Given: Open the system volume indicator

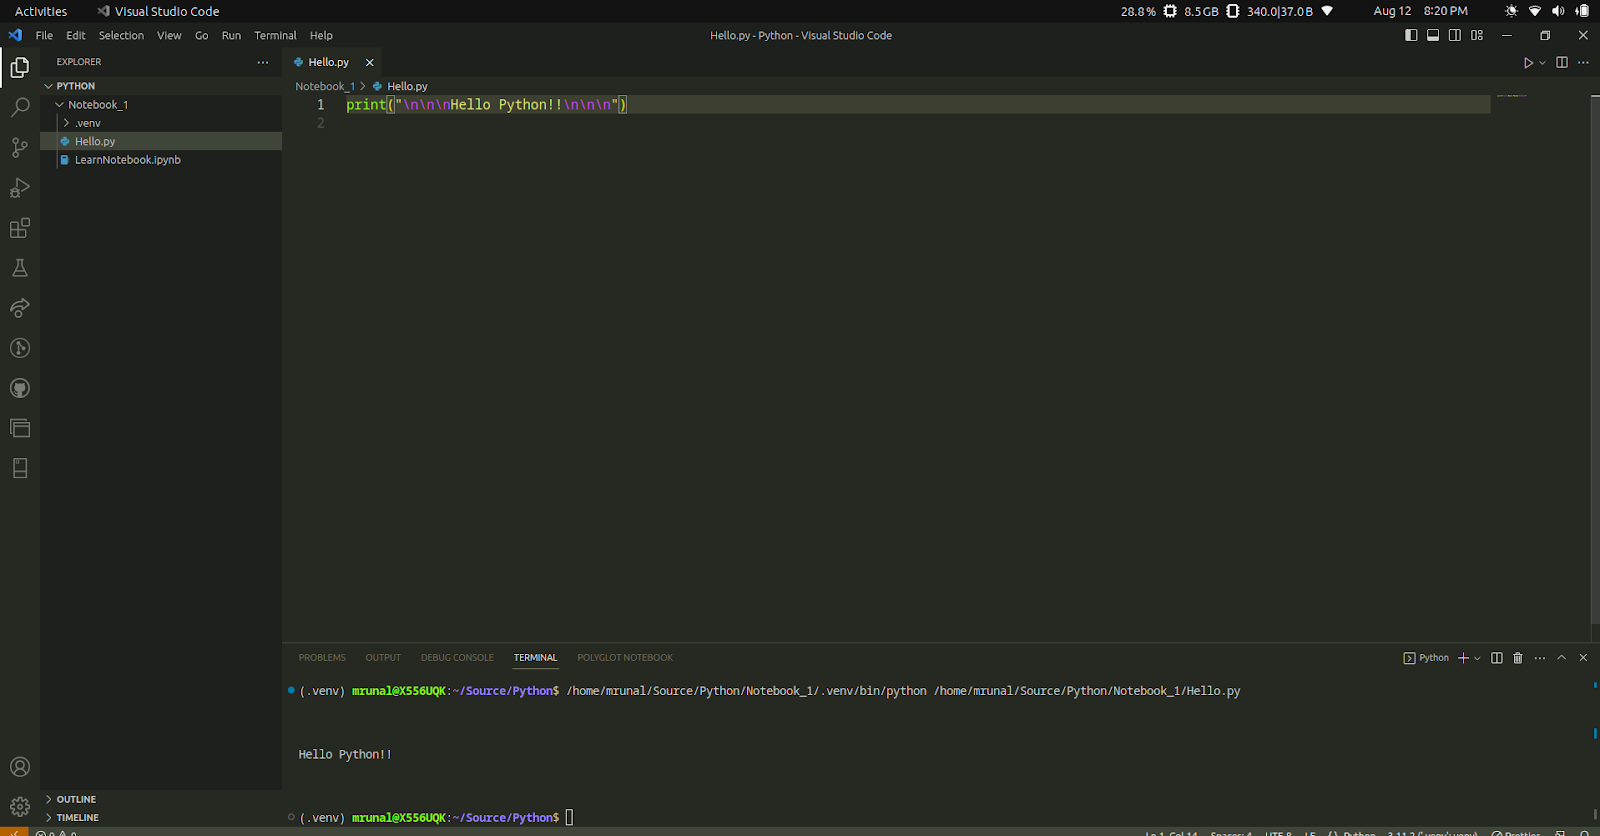Looking at the screenshot, I should 1558,11.
